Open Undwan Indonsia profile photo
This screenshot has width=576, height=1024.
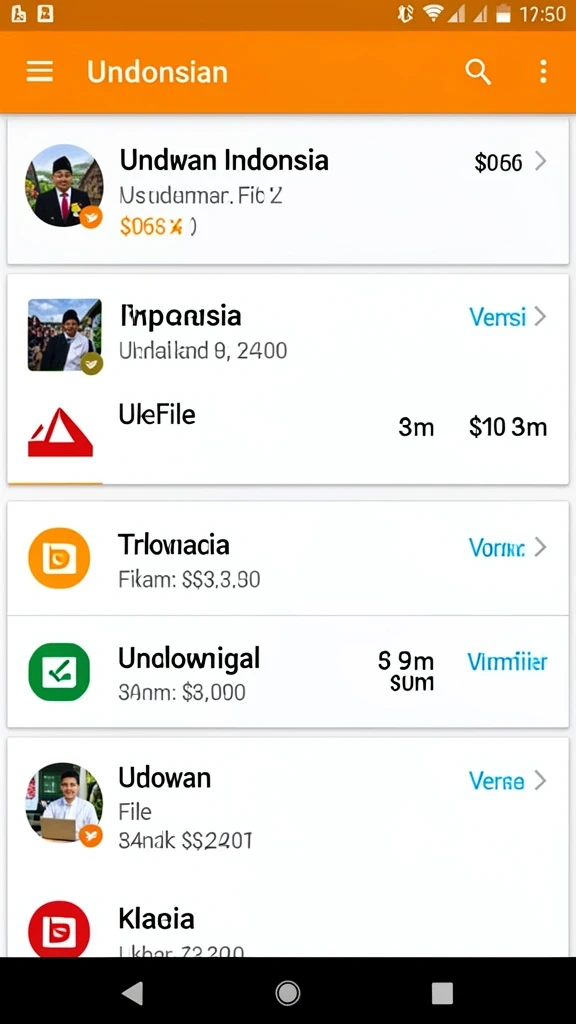tap(64, 185)
